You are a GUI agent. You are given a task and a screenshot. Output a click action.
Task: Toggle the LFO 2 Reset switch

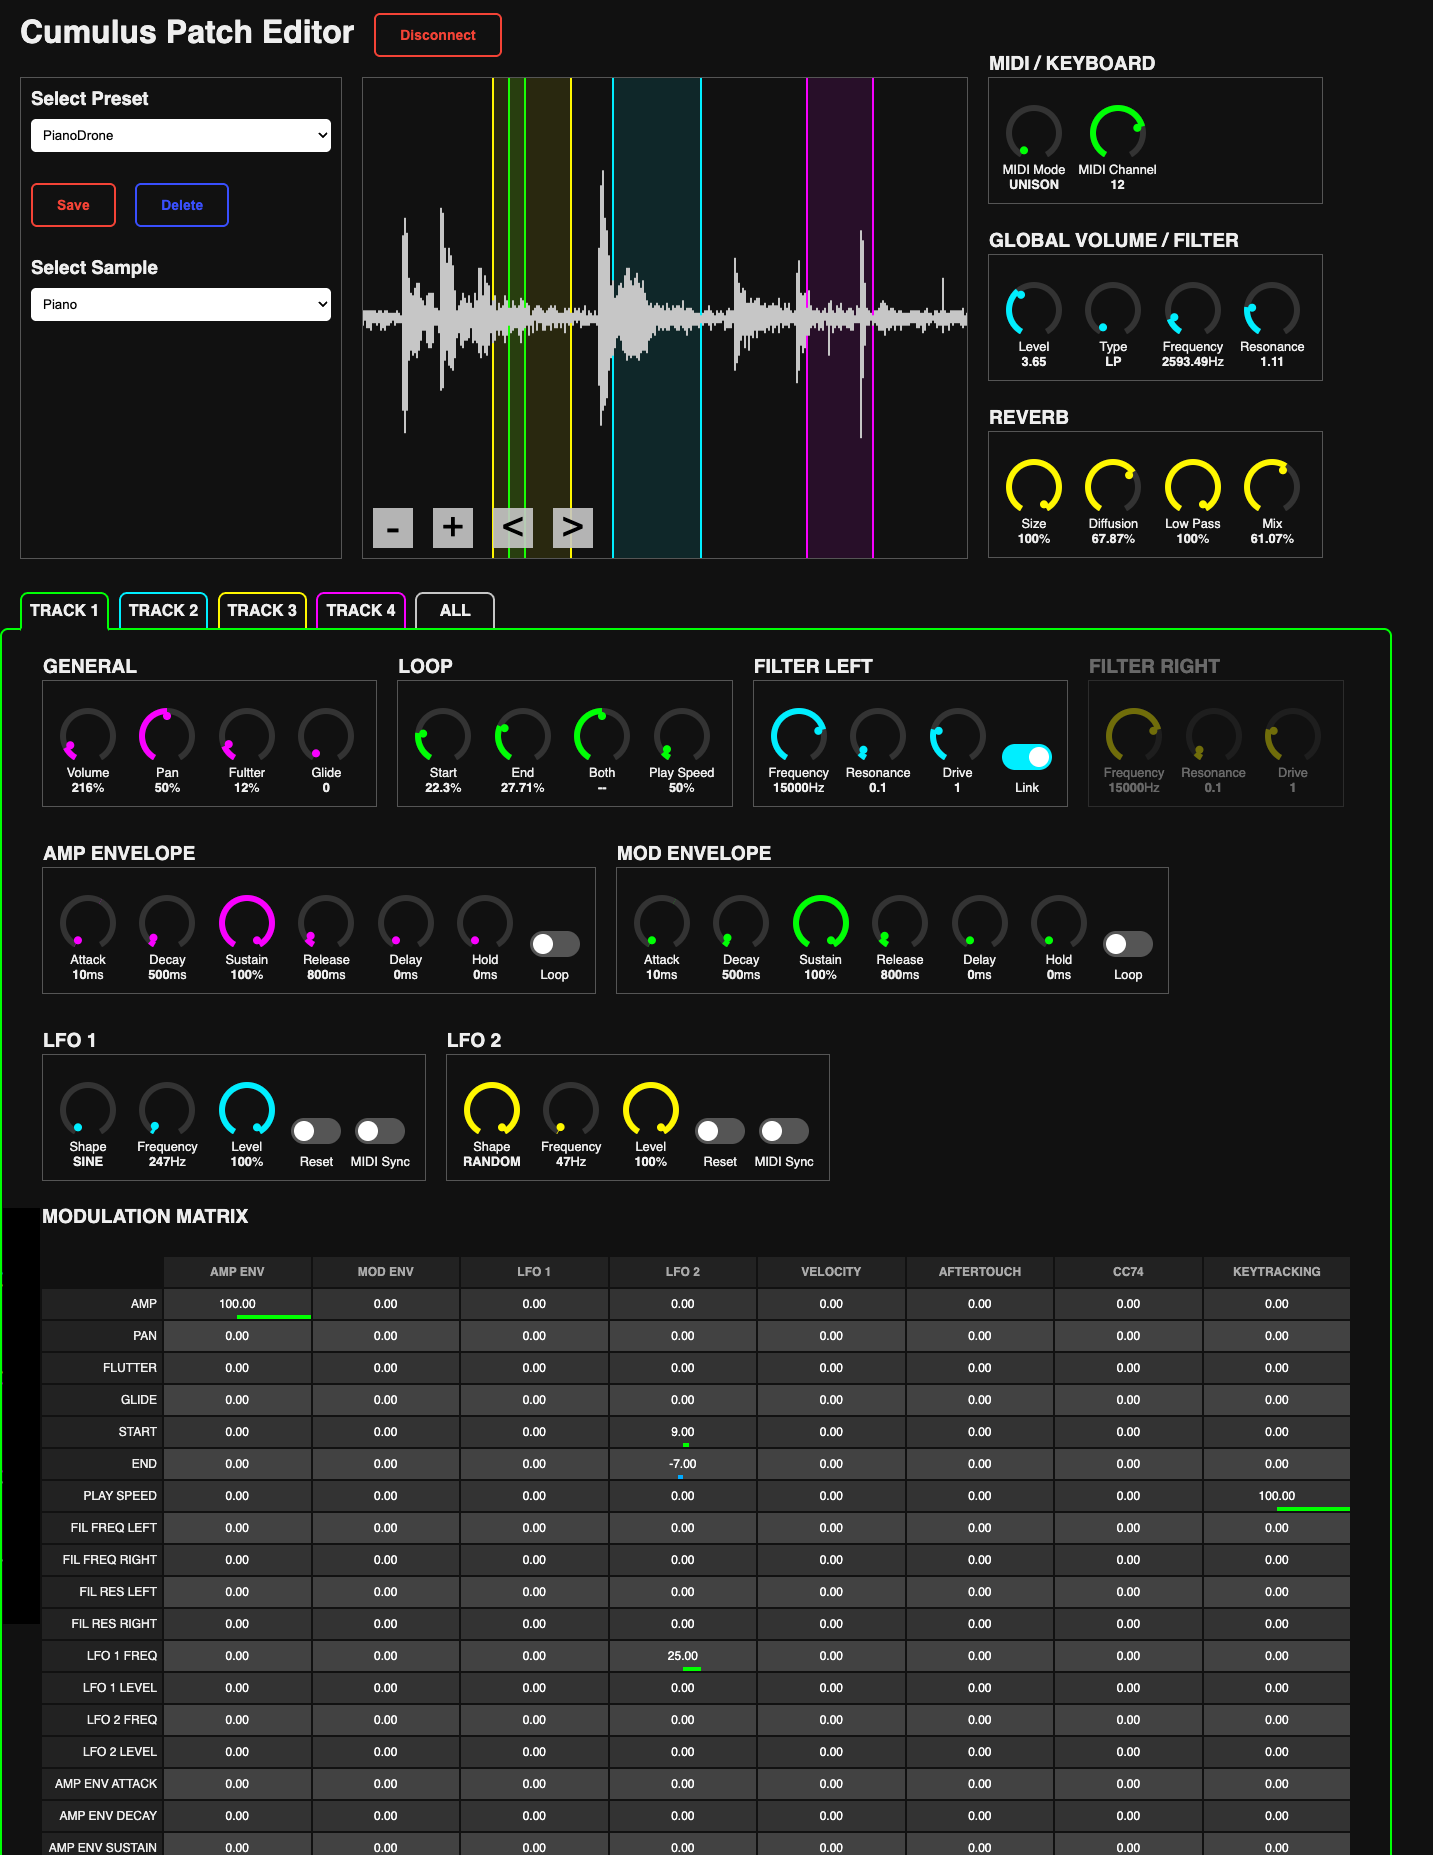click(x=719, y=1131)
